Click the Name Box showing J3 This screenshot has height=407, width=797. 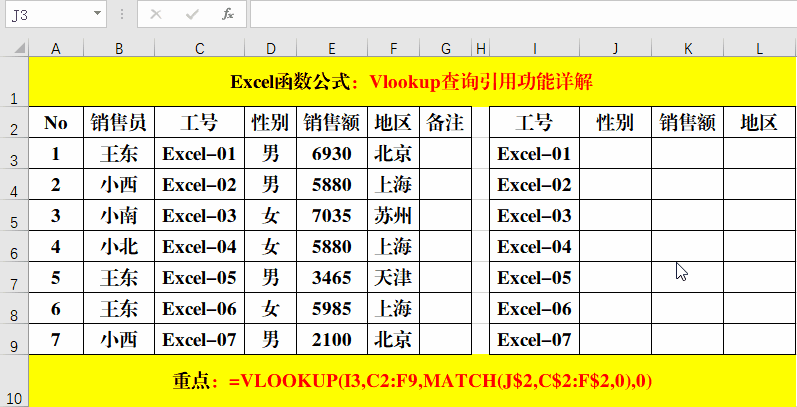[56, 14]
